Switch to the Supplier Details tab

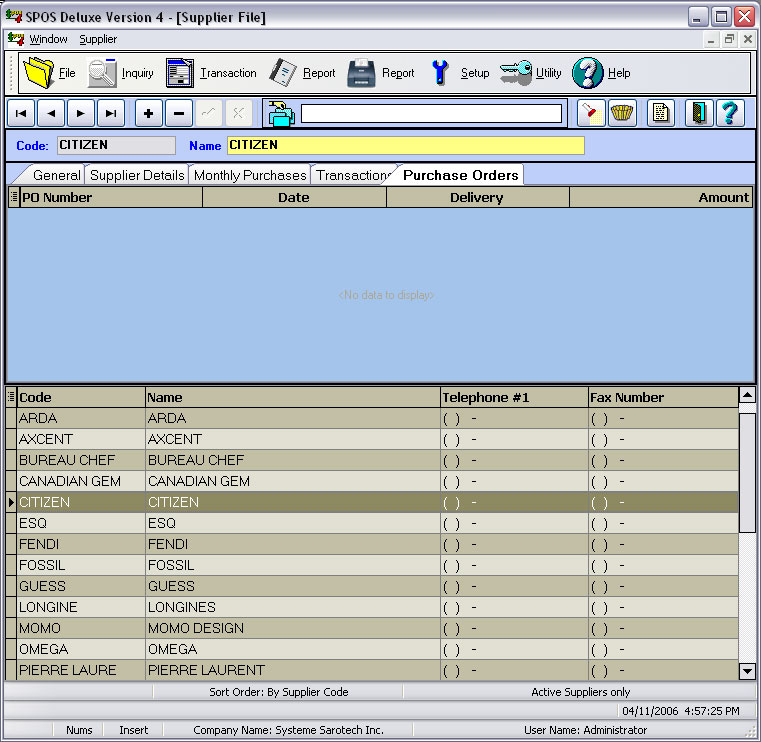pyautogui.click(x=137, y=175)
